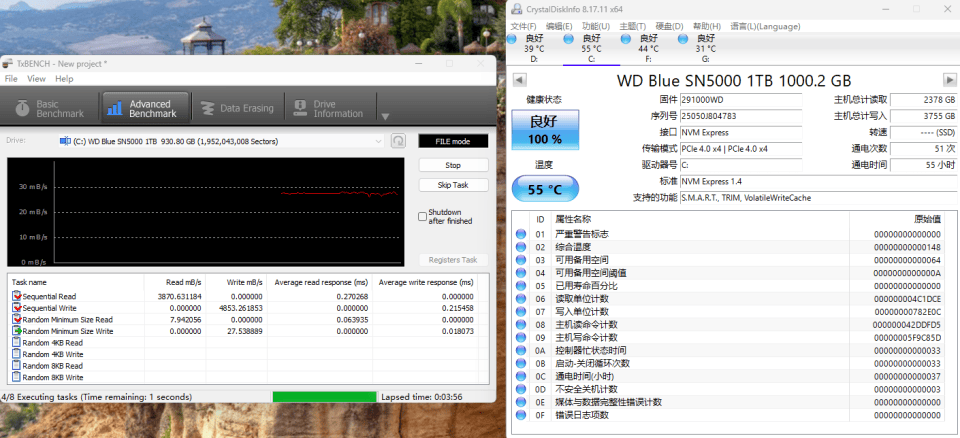
Task: Toggle the Sequential Write task icon
Action: (x=17, y=308)
